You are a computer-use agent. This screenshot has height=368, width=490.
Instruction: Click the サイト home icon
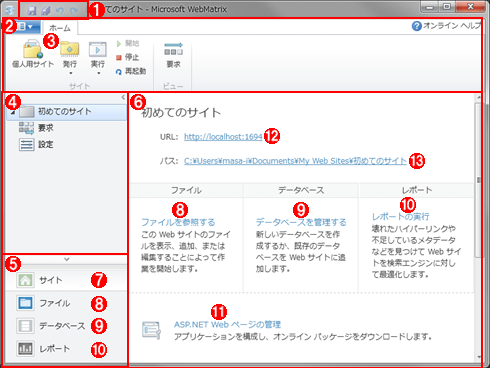(25, 280)
